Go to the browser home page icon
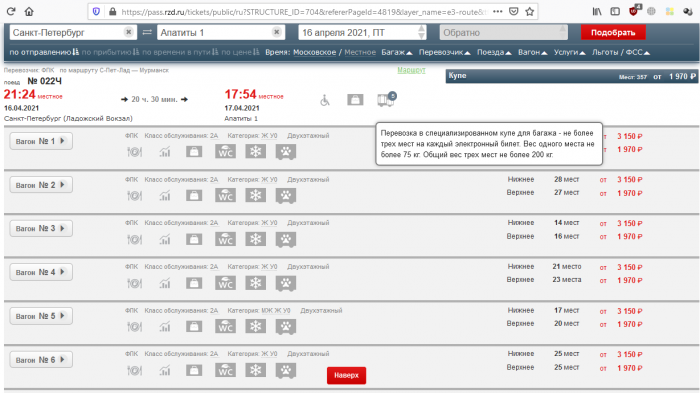The height and width of the screenshot is (393, 700). coord(29,12)
